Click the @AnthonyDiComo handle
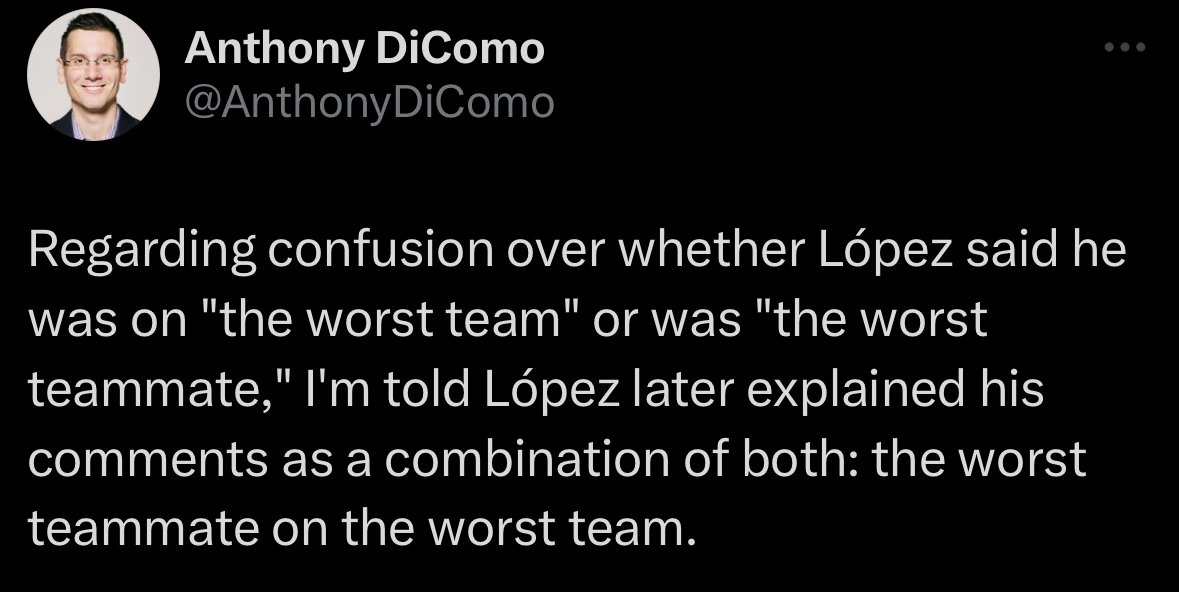The image size is (1179, 592). point(369,101)
